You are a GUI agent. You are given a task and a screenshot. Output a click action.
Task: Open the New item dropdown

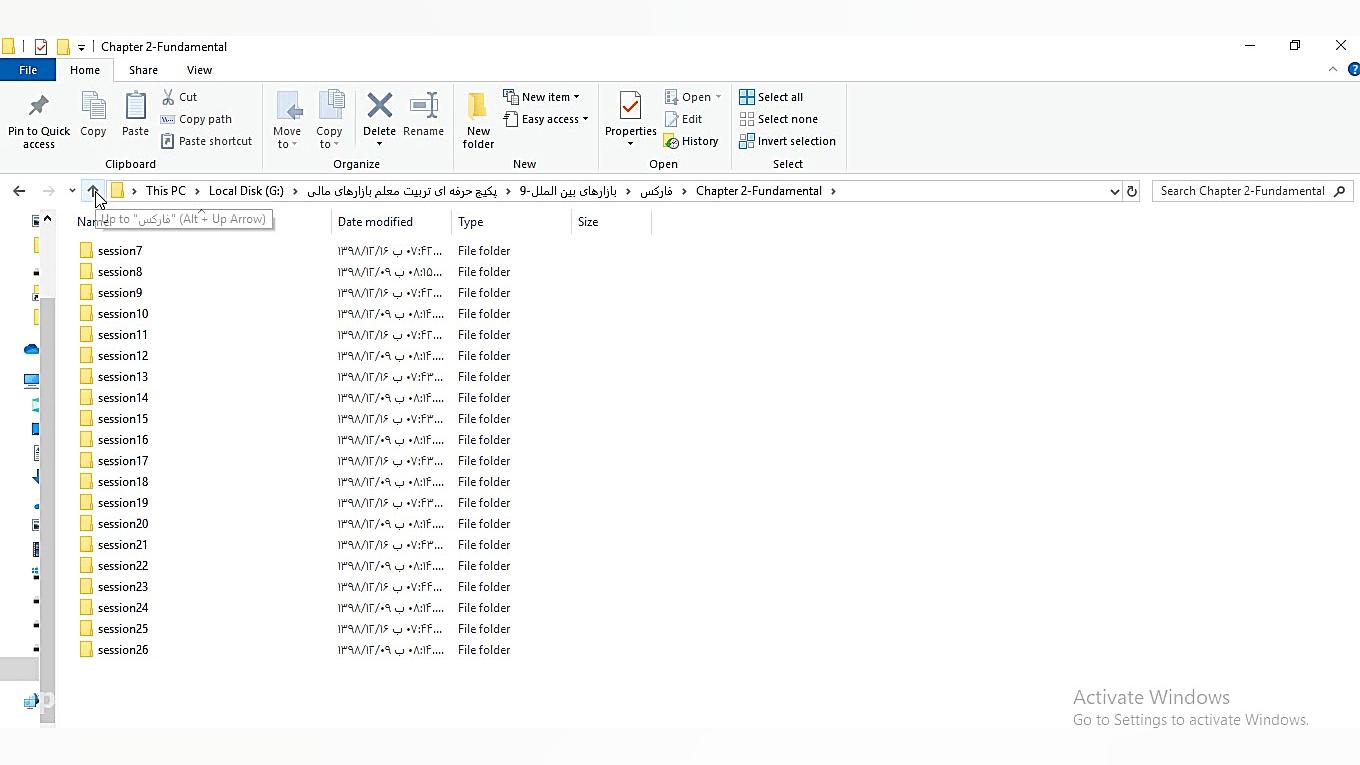pos(542,97)
